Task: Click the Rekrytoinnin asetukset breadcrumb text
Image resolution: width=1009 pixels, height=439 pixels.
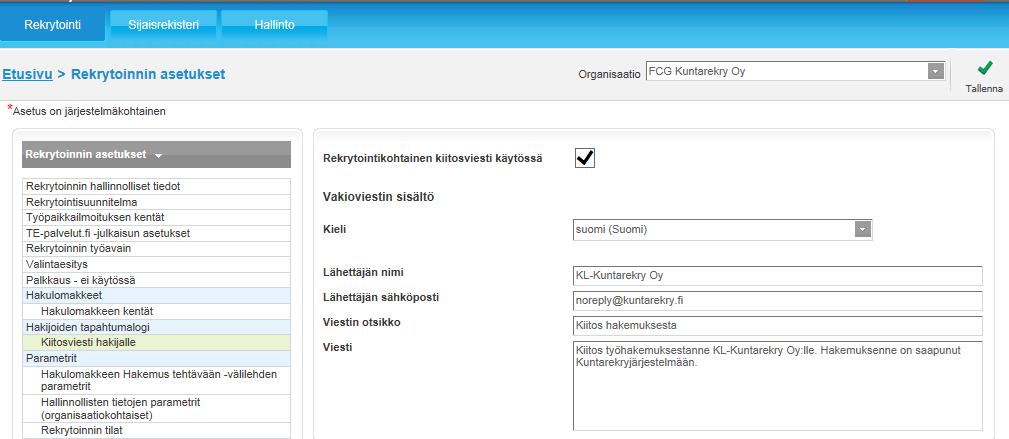Action: point(148,74)
